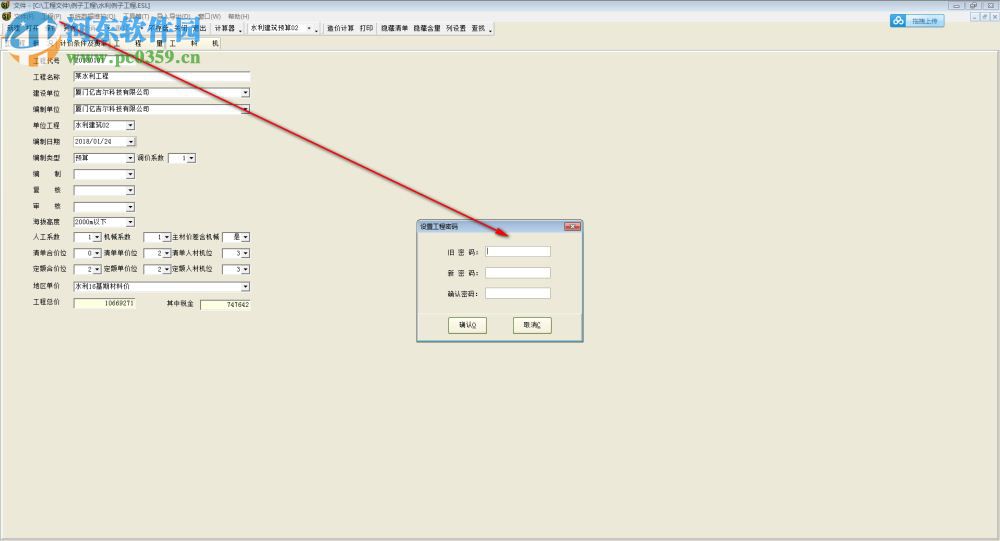Open 列设置 column settings
Image resolution: width=1000 pixels, height=541 pixels.
coord(455,28)
